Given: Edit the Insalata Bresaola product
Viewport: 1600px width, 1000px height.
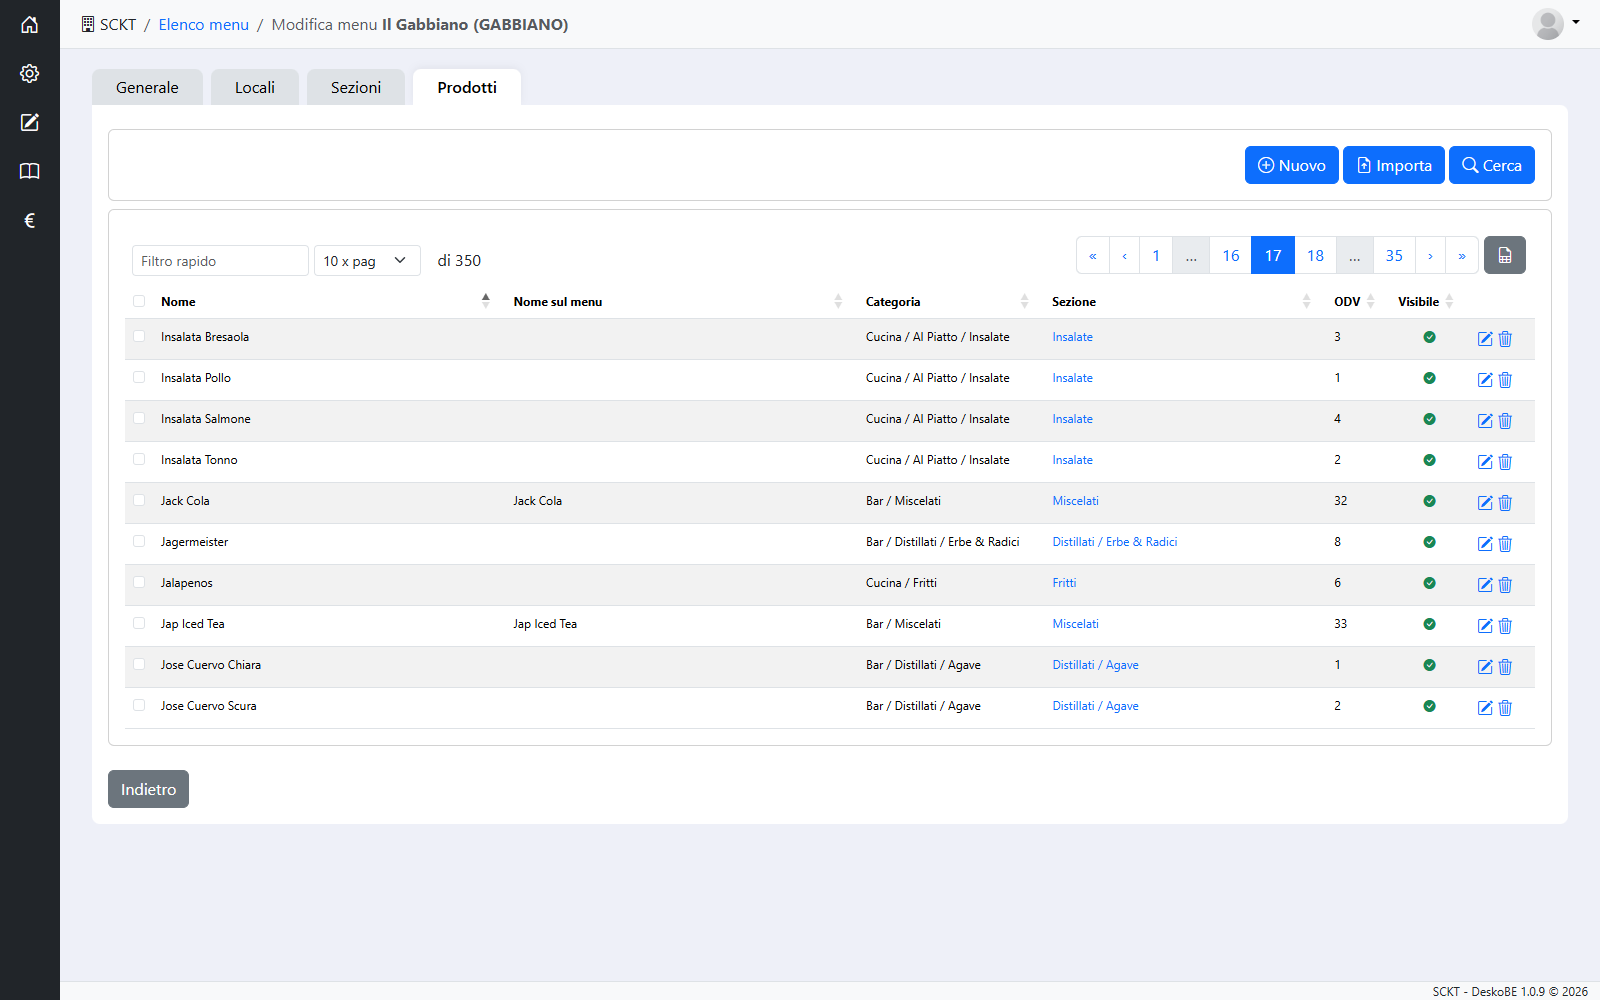Looking at the screenshot, I should click(1485, 339).
